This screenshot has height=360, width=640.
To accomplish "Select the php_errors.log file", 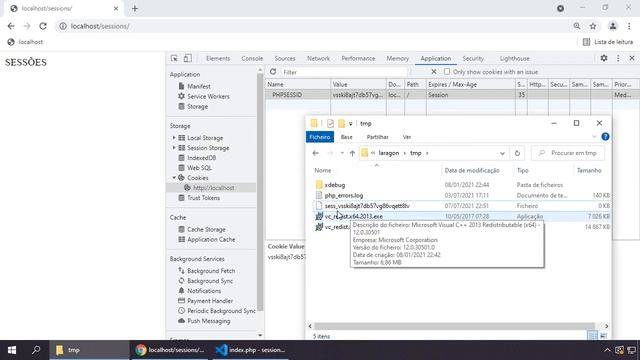I will pyautogui.click(x=344, y=196).
